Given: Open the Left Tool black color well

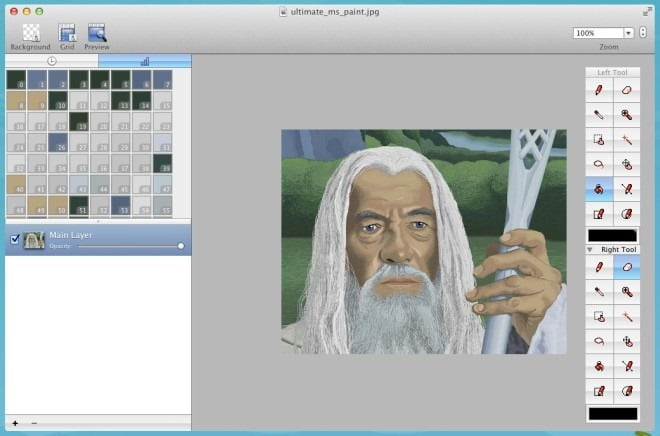Looking at the screenshot, I should pyautogui.click(x=612, y=236).
